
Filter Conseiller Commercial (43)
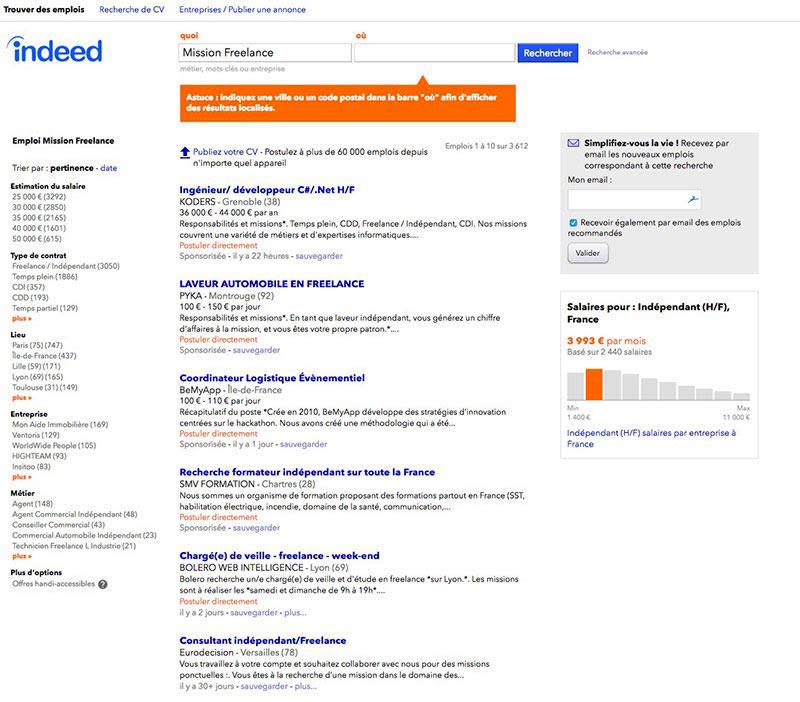click(x=59, y=525)
